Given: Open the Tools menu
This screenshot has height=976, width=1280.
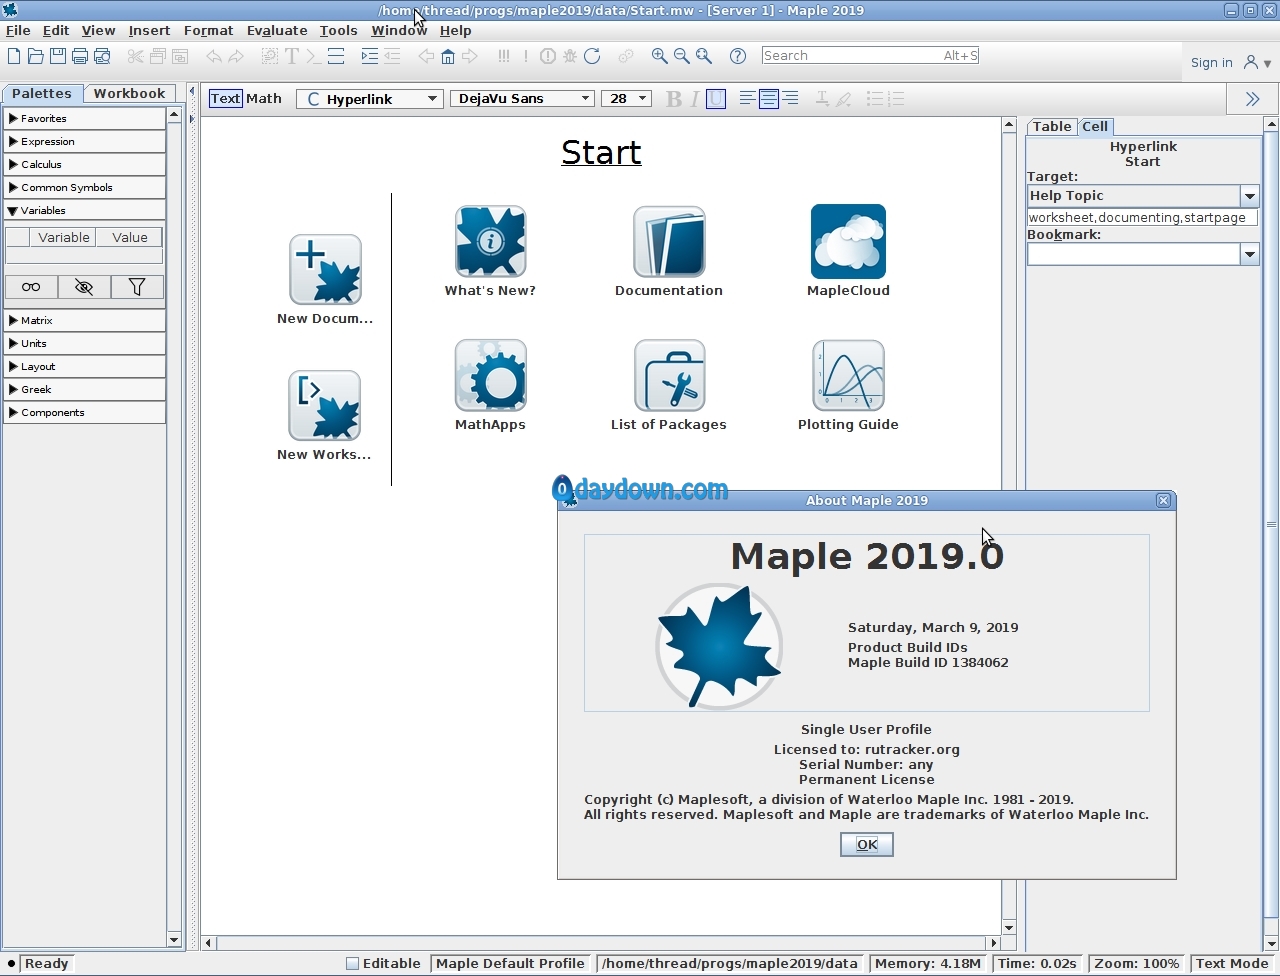Looking at the screenshot, I should [x=338, y=31].
